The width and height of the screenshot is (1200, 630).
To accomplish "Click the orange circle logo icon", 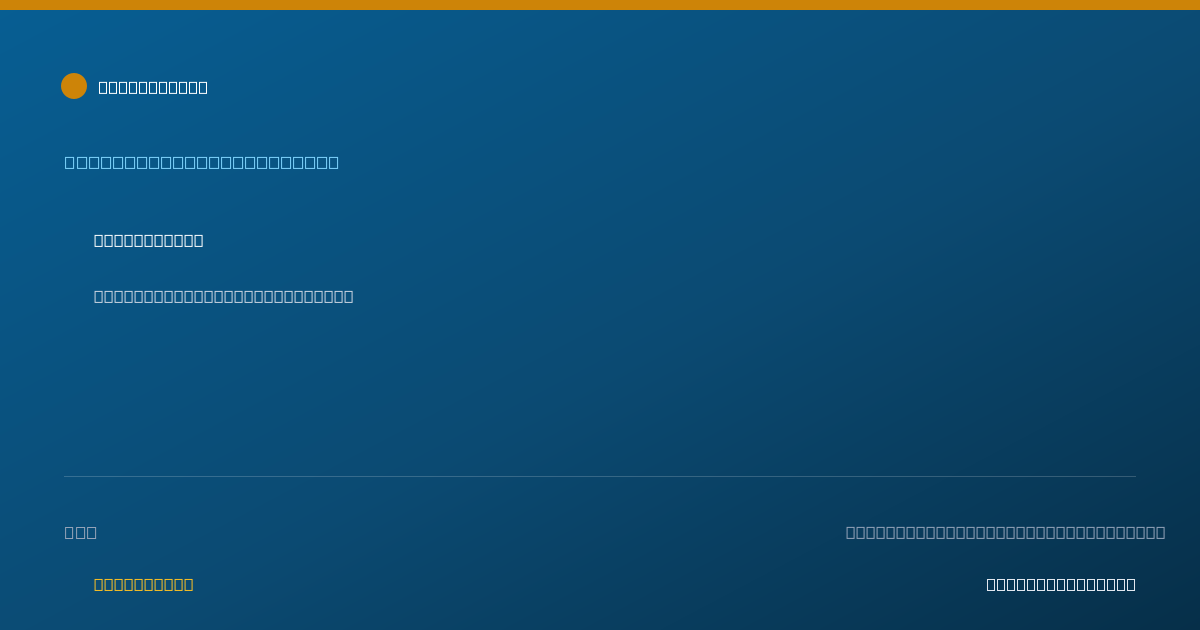I will pos(74,86).
